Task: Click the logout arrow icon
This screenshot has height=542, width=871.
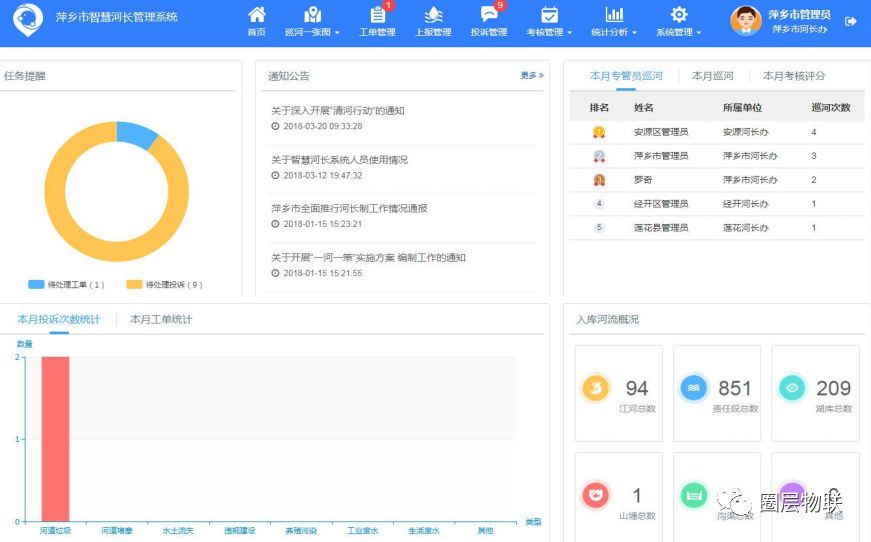Action: coord(850,21)
